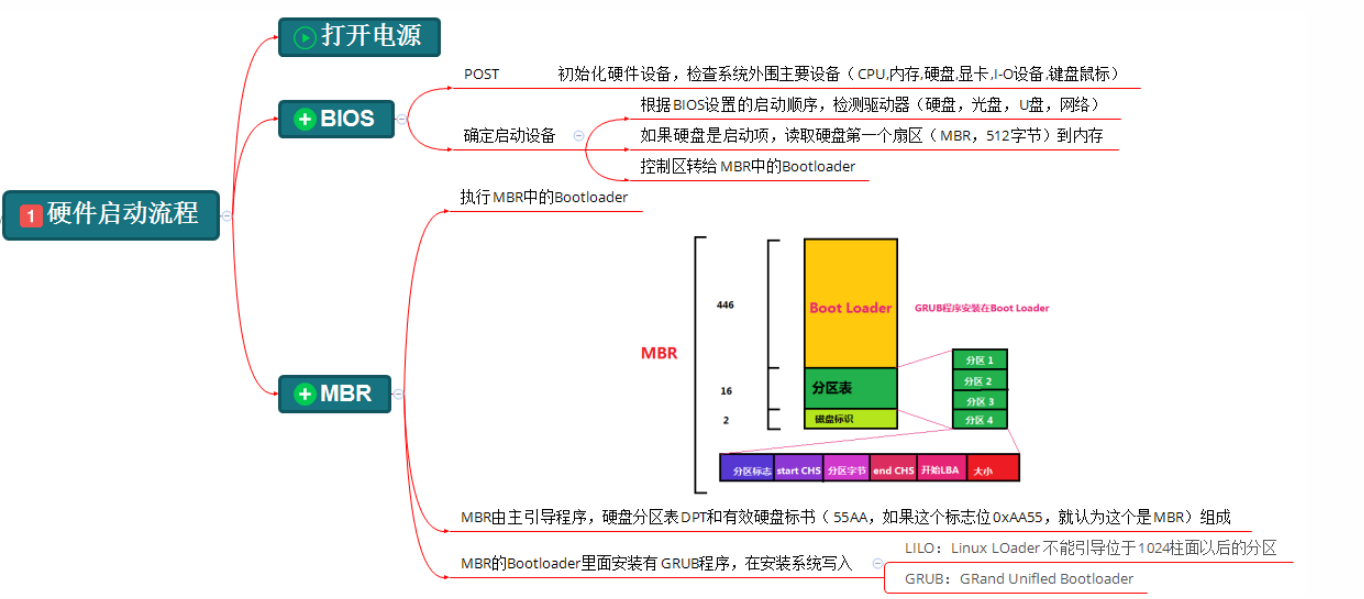Click the red number 1 priority badge
This screenshot has width=1364, height=599.
[31, 215]
